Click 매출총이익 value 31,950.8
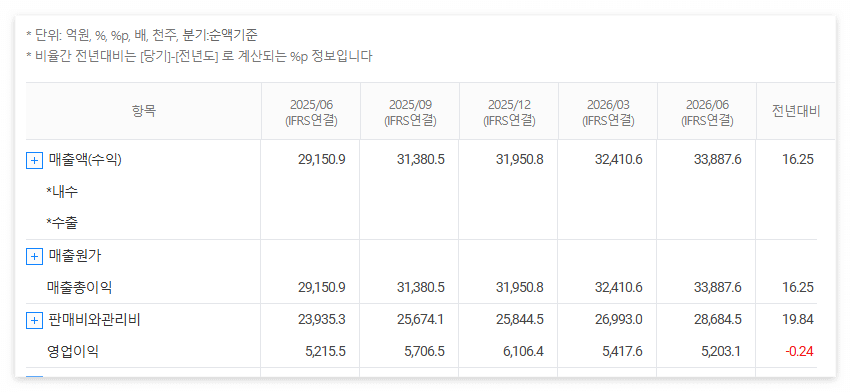This screenshot has width=851, height=392. [x=520, y=287]
